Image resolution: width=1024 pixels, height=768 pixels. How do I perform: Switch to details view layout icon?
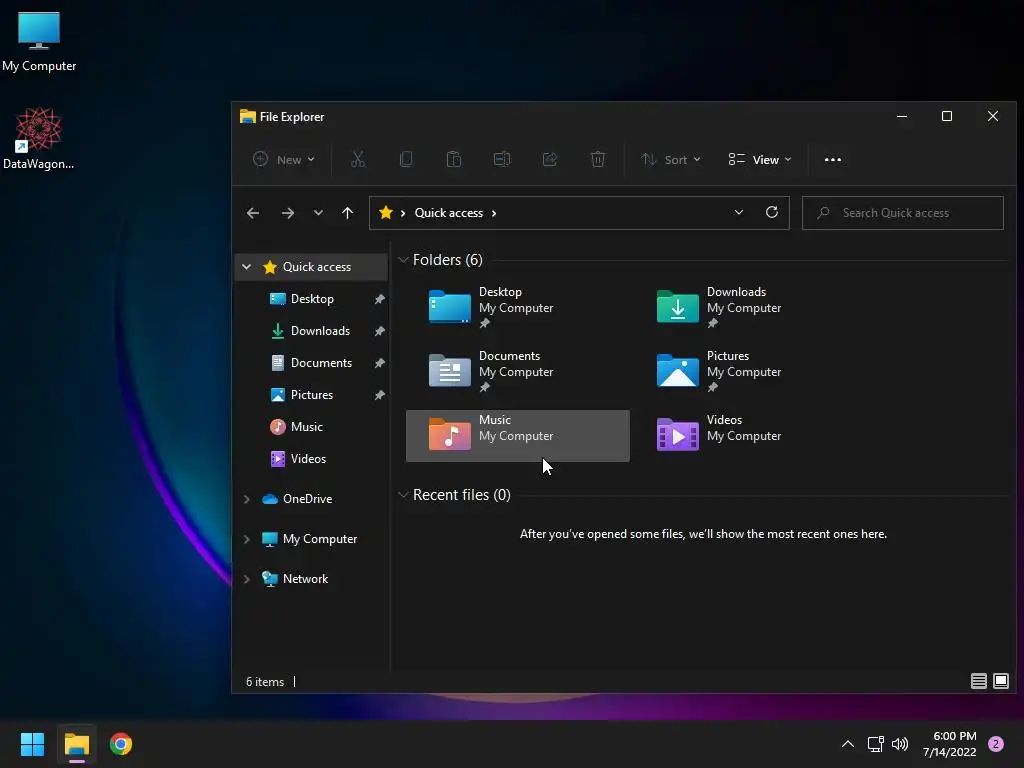978,681
